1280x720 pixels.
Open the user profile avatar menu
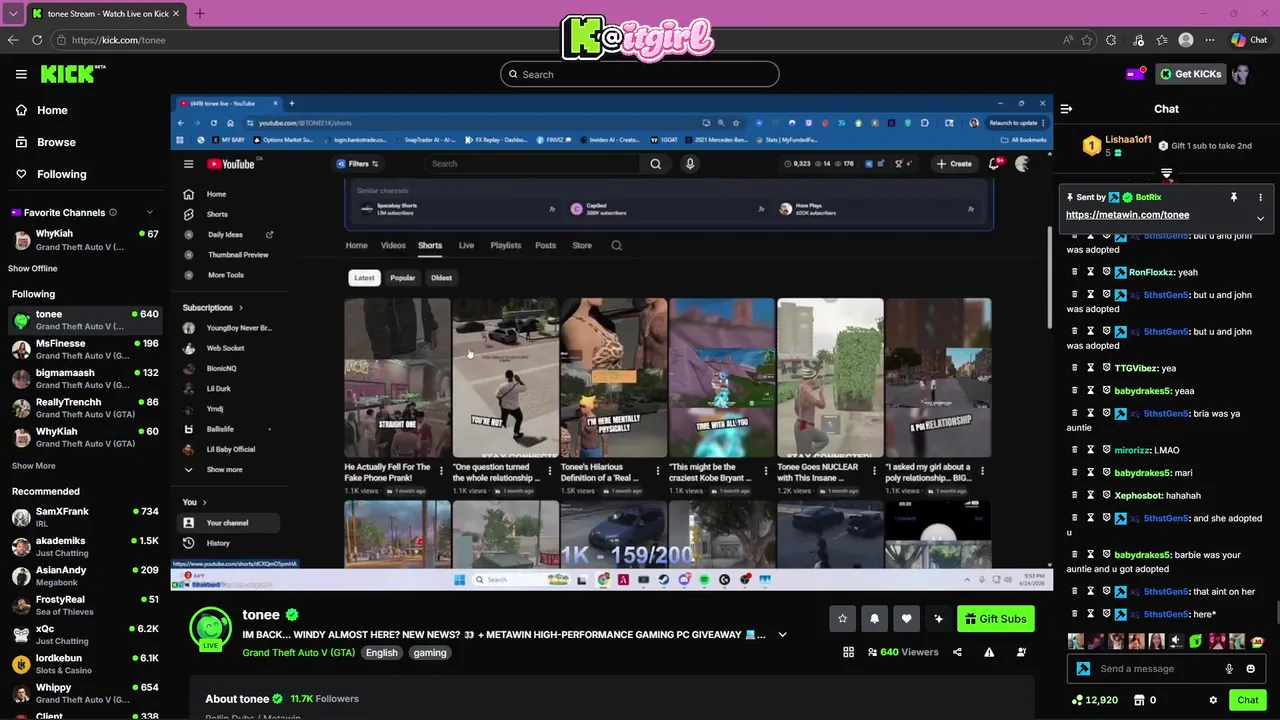pos(1241,74)
